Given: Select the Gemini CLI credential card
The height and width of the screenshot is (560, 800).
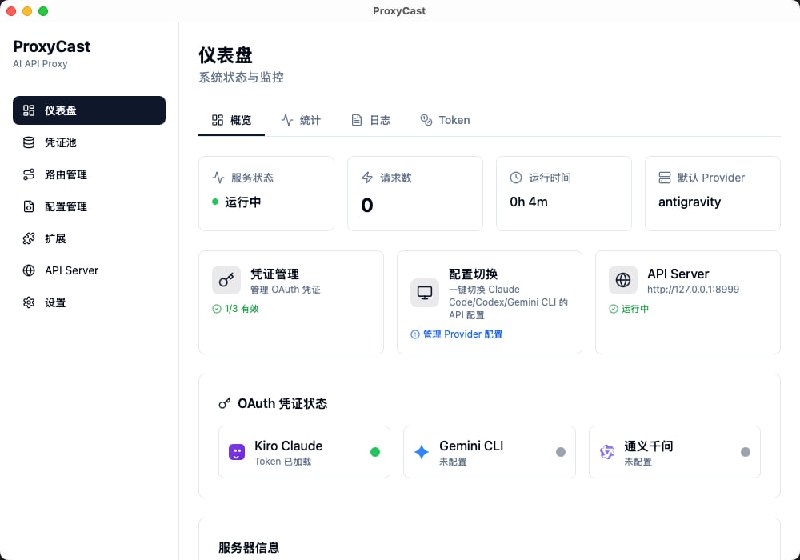Looking at the screenshot, I should coord(489,452).
